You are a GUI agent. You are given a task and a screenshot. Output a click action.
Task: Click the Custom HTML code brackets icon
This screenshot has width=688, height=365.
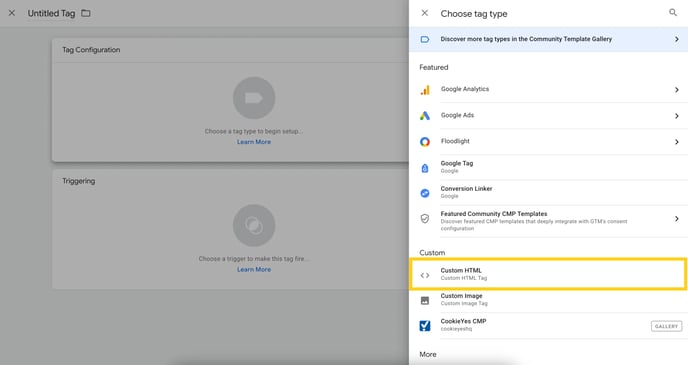coord(425,276)
